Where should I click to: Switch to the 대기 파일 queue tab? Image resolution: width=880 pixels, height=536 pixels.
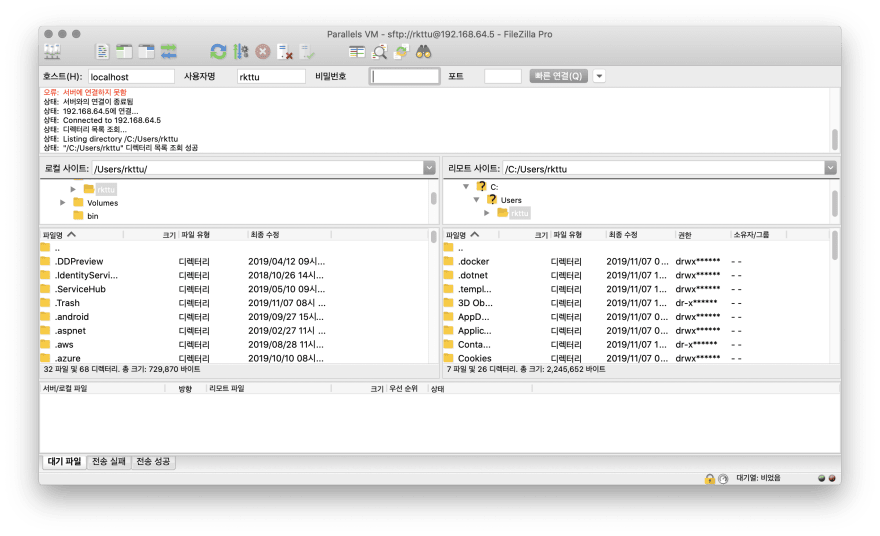point(65,461)
